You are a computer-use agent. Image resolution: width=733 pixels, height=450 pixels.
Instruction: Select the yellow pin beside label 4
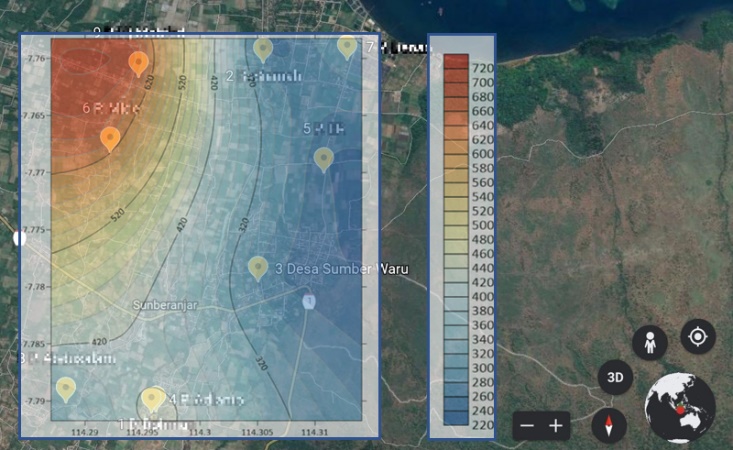(152, 400)
